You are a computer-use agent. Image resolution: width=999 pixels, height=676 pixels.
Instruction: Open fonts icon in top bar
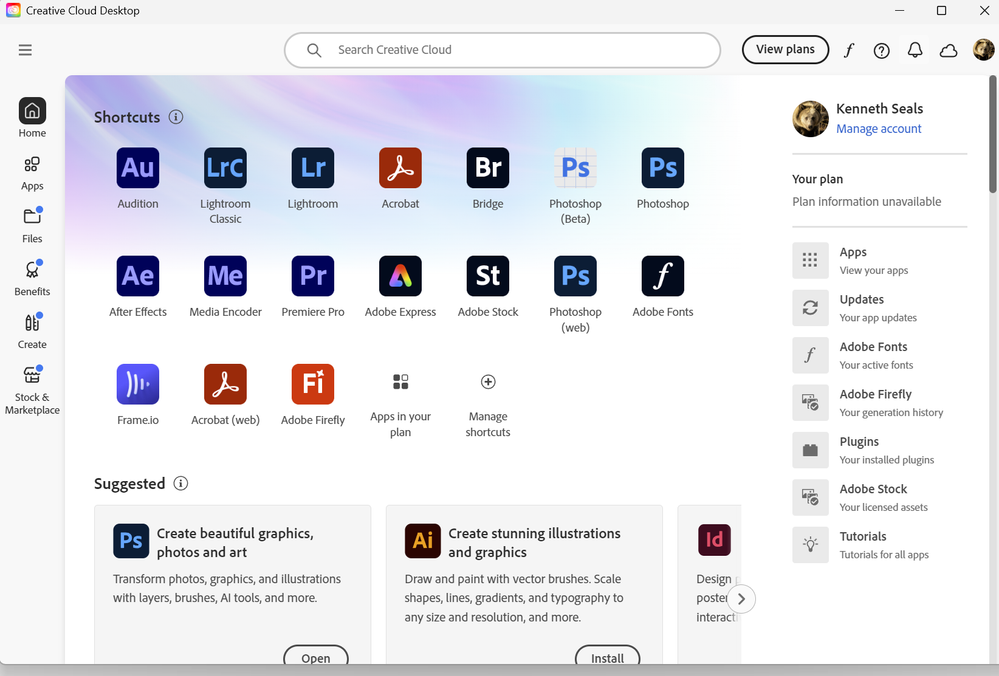tap(849, 50)
